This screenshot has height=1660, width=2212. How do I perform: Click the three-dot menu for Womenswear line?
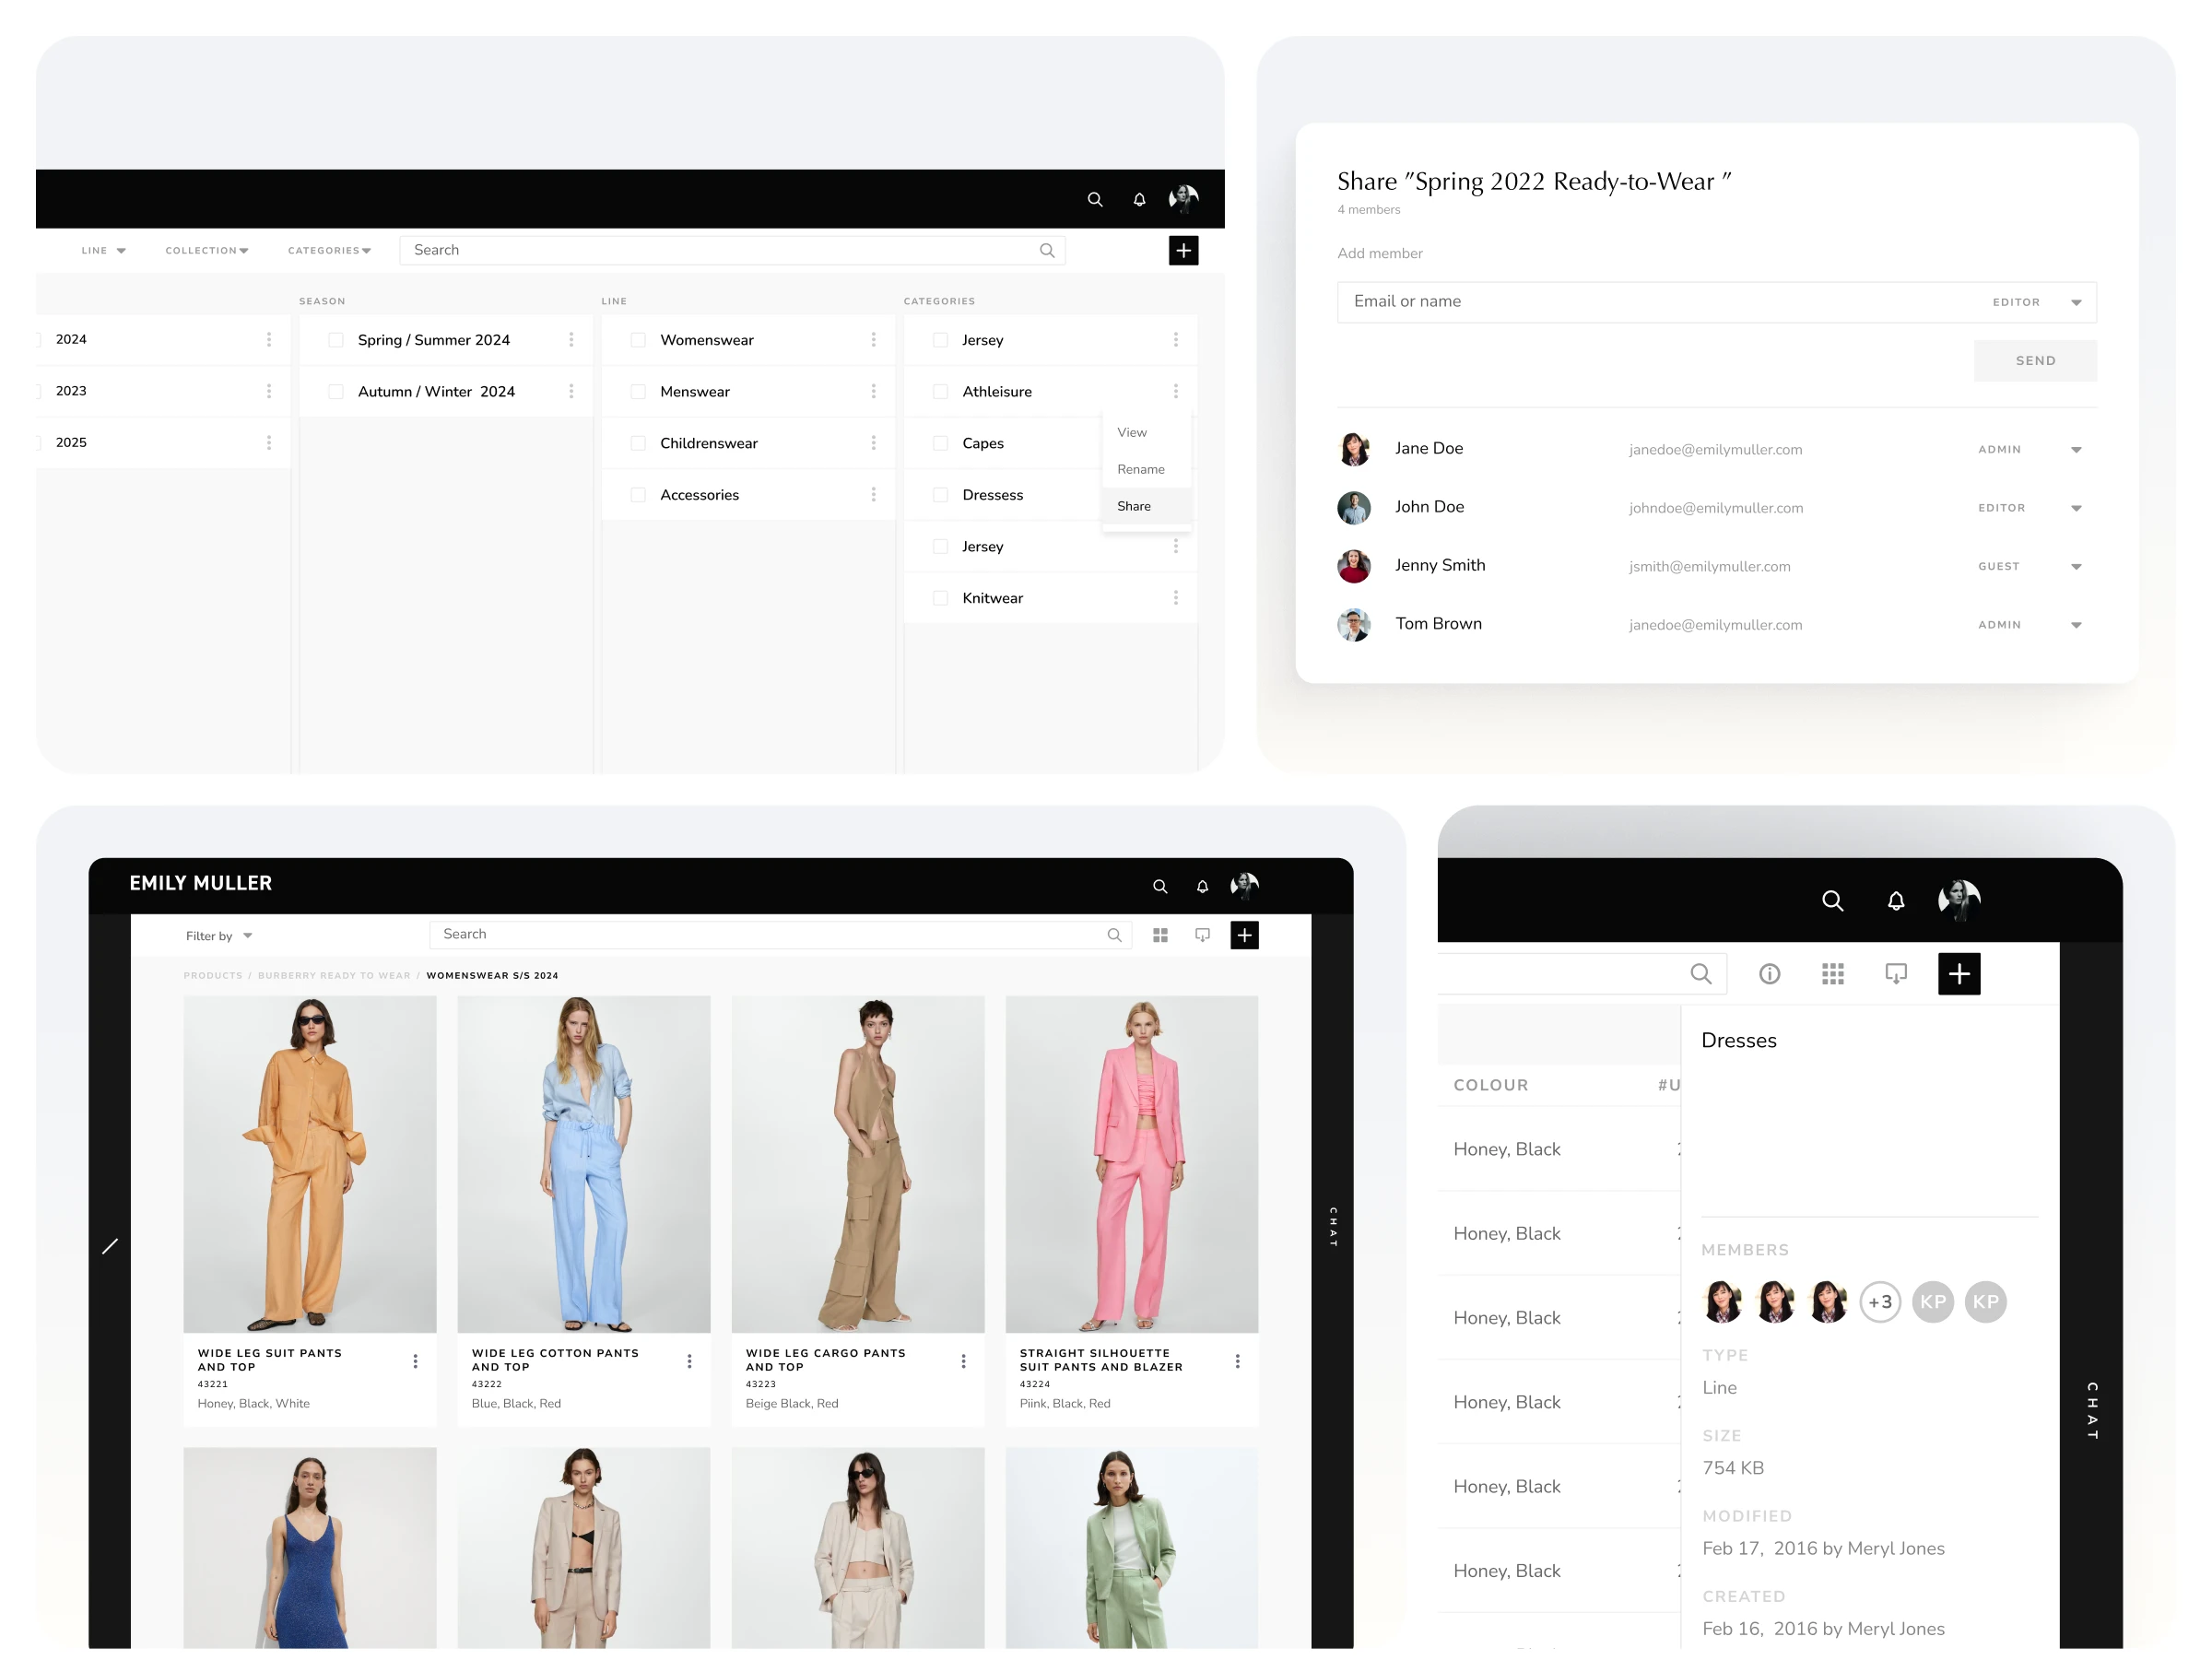click(873, 340)
